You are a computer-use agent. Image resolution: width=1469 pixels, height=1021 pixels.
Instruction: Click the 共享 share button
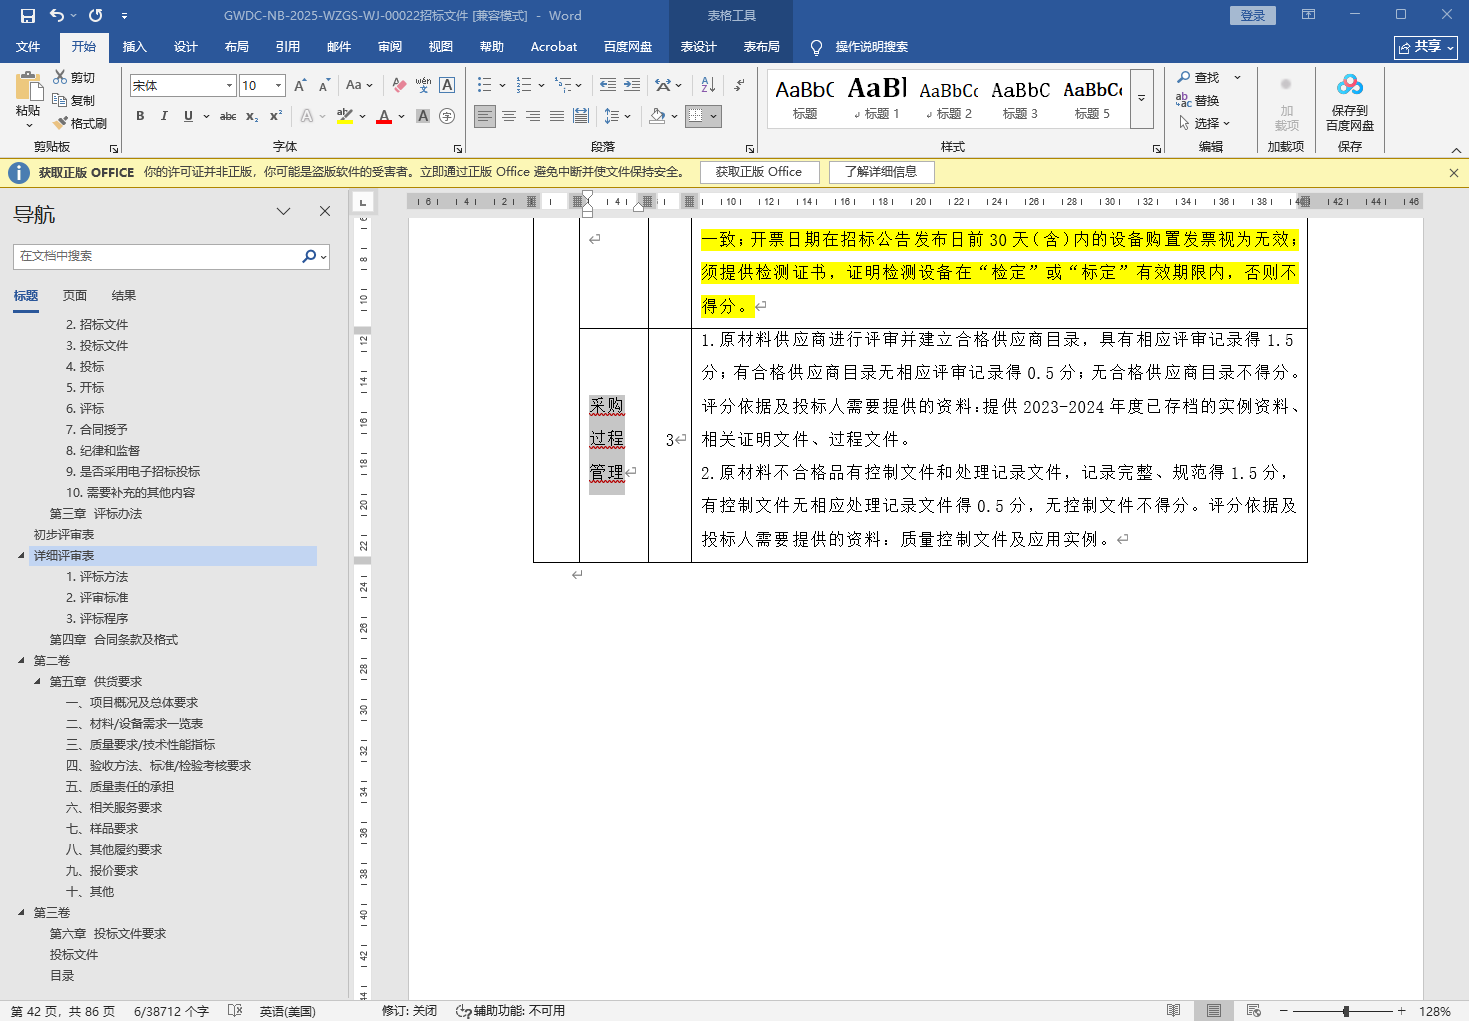pyautogui.click(x=1425, y=47)
